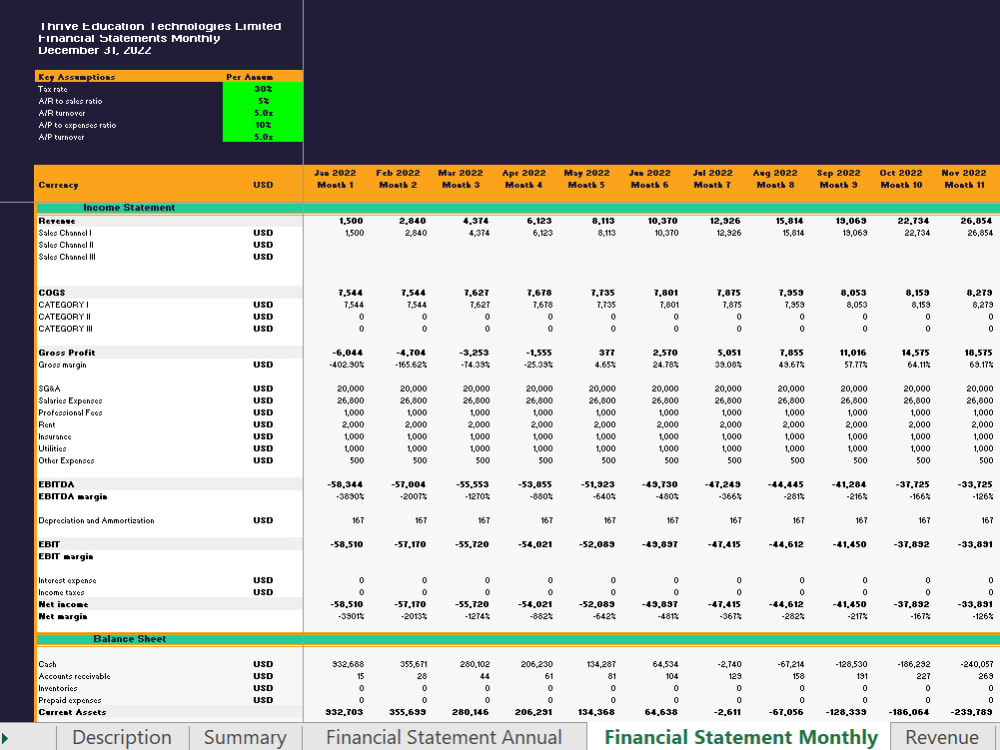The image size is (1000, 750).
Task: Select Jan 2022 Cash value 932,688
Action: [x=348, y=664]
